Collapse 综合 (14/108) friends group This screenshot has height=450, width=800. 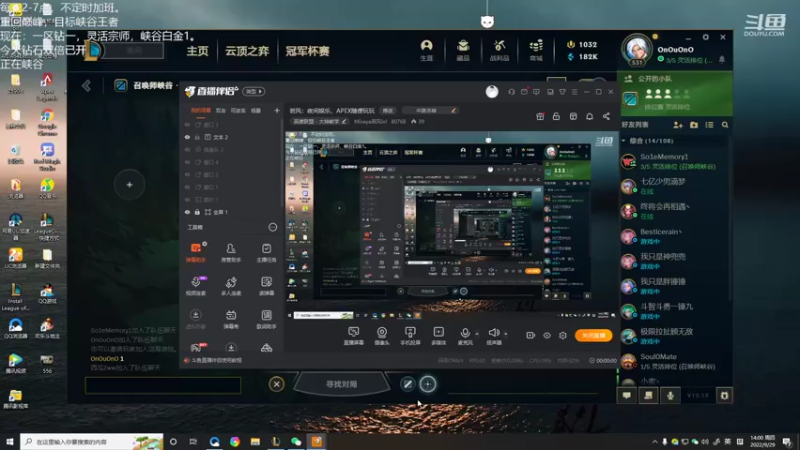pyautogui.click(x=624, y=140)
